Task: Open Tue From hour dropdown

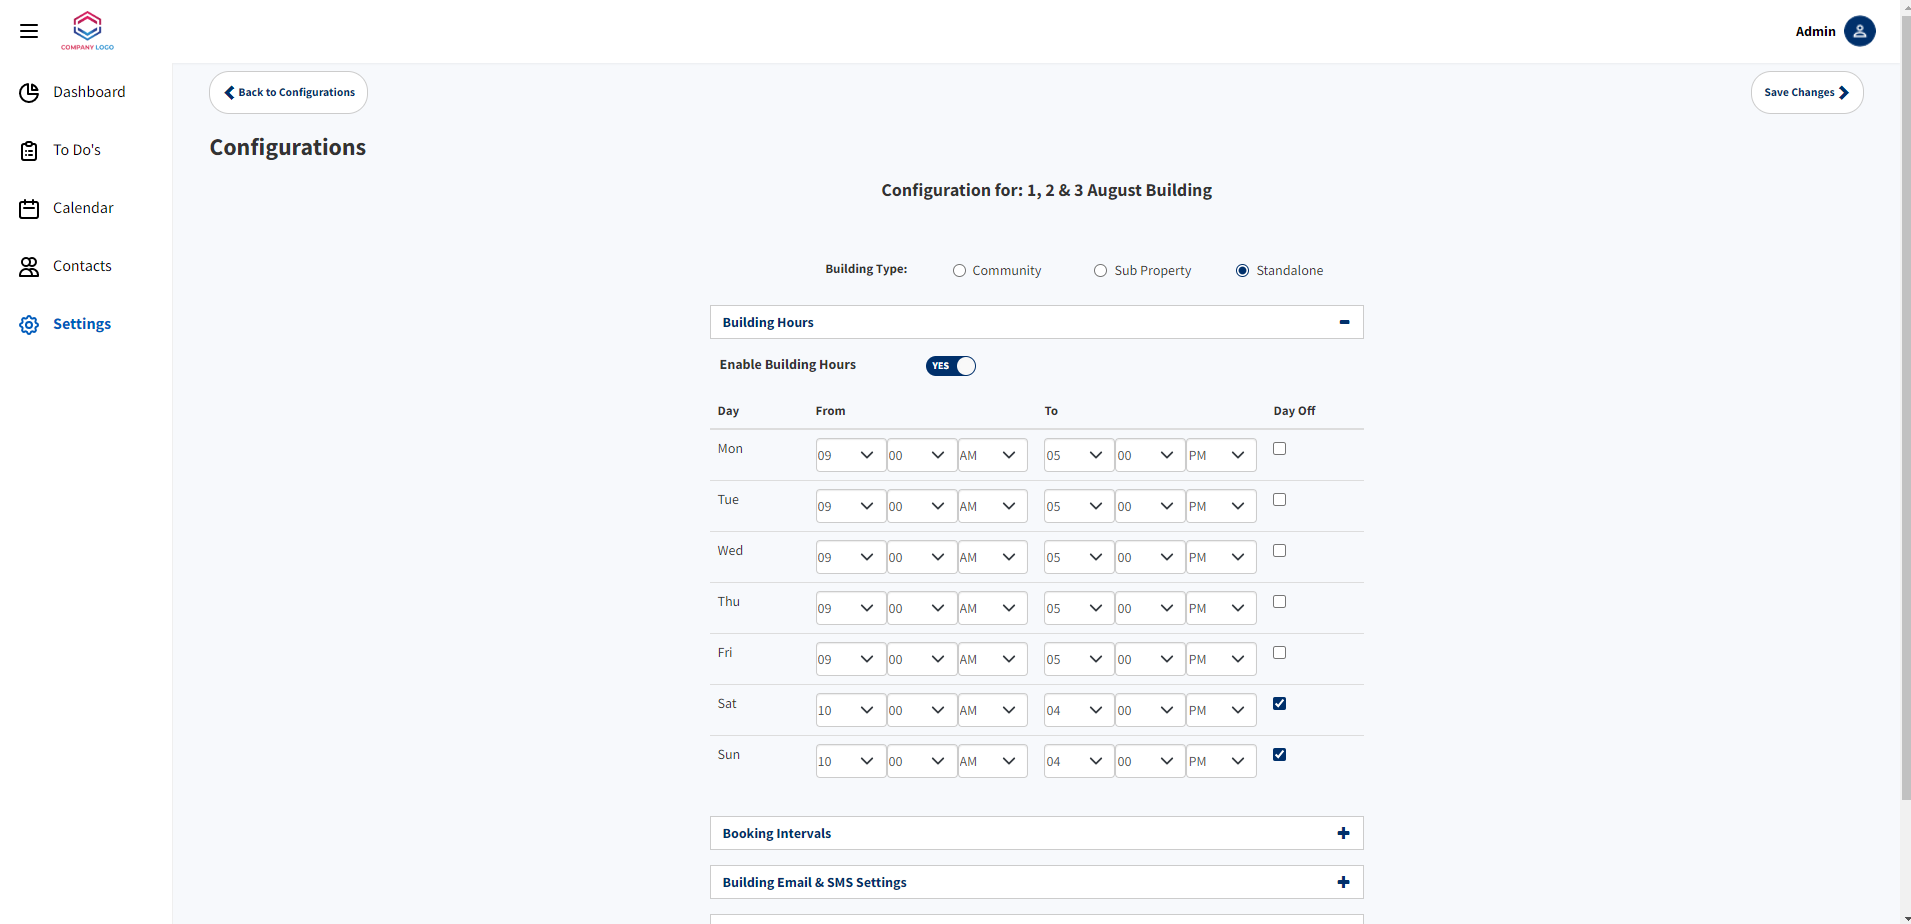Action: (x=851, y=506)
